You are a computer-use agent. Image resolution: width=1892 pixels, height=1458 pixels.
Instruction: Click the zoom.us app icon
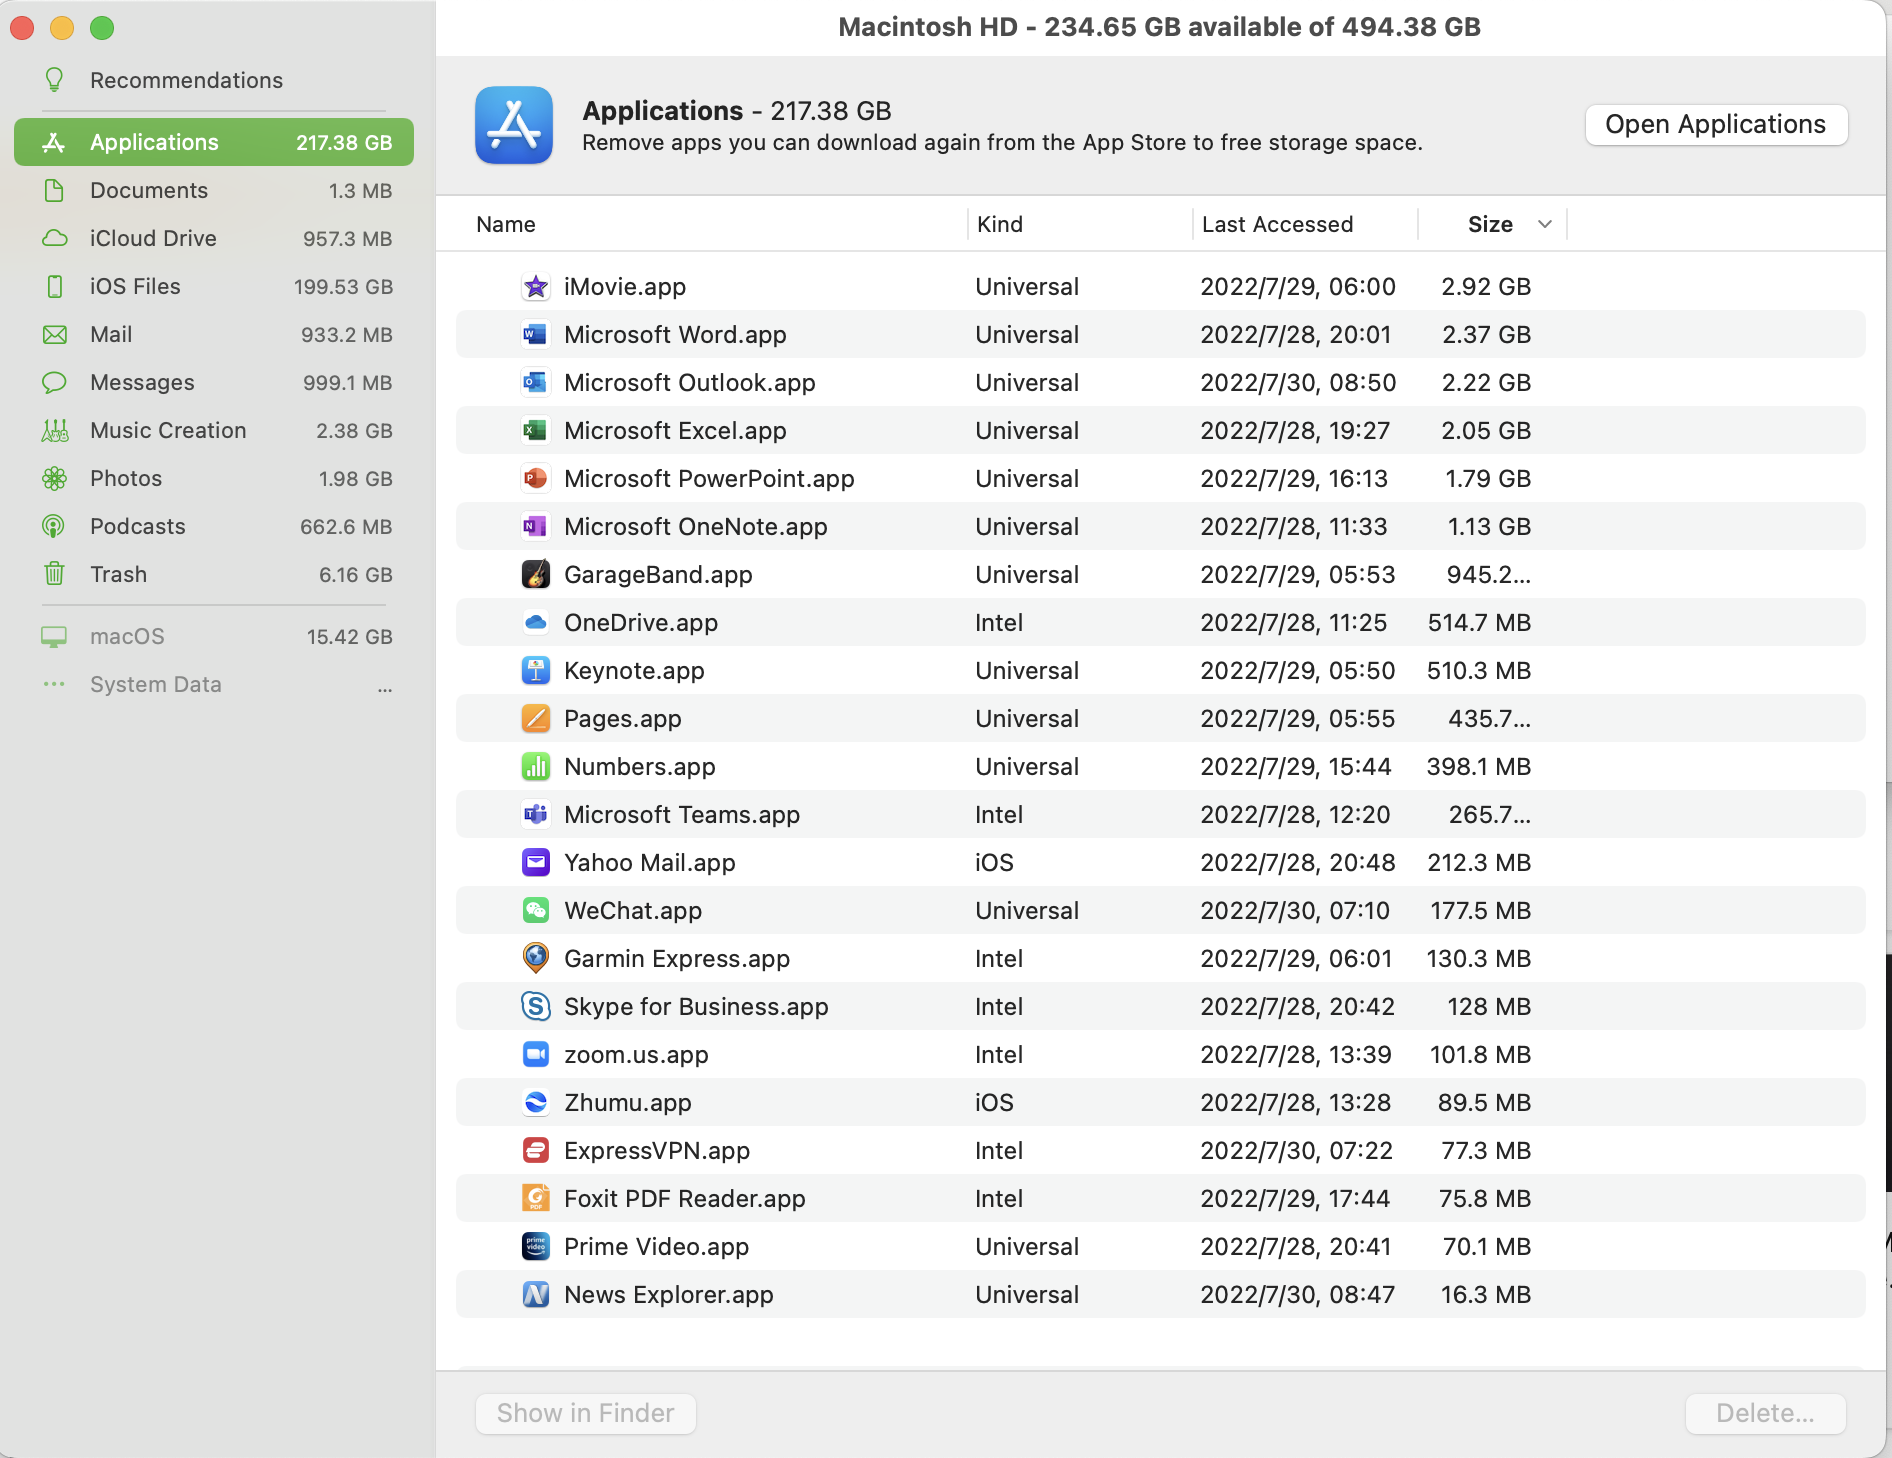(x=536, y=1055)
